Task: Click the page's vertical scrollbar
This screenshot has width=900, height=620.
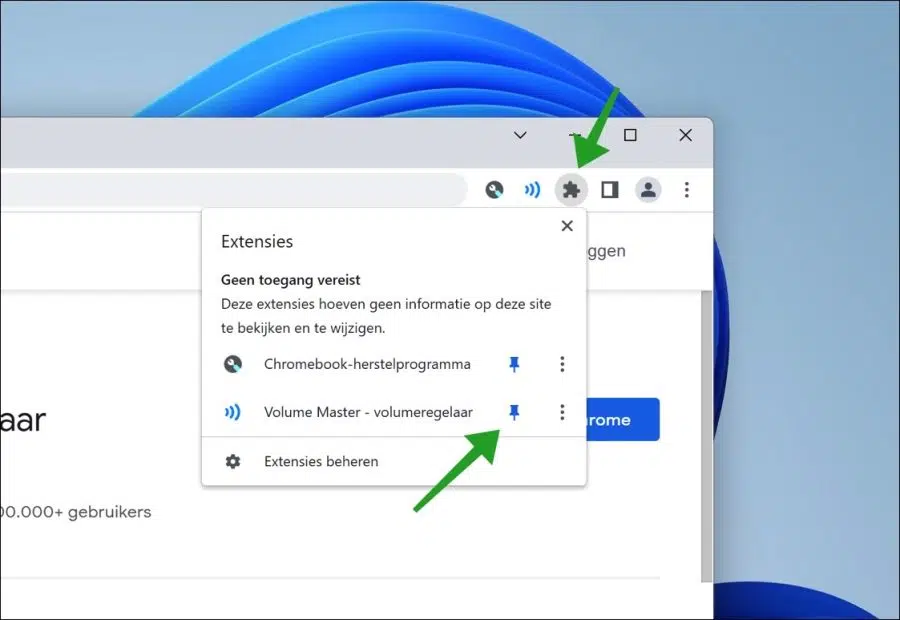Action: pyautogui.click(x=707, y=436)
